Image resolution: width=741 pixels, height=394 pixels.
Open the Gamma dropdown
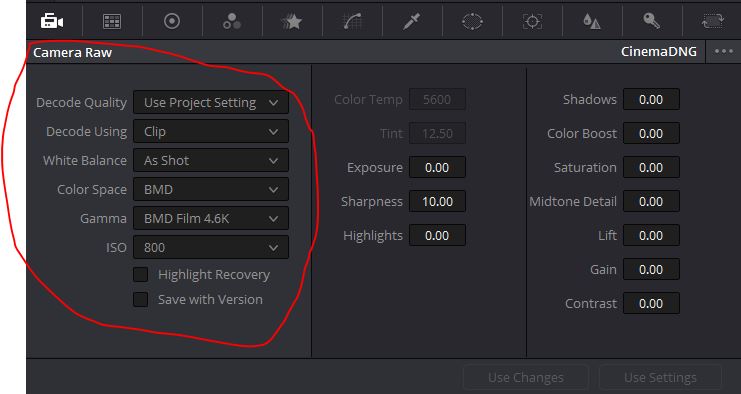(x=211, y=219)
